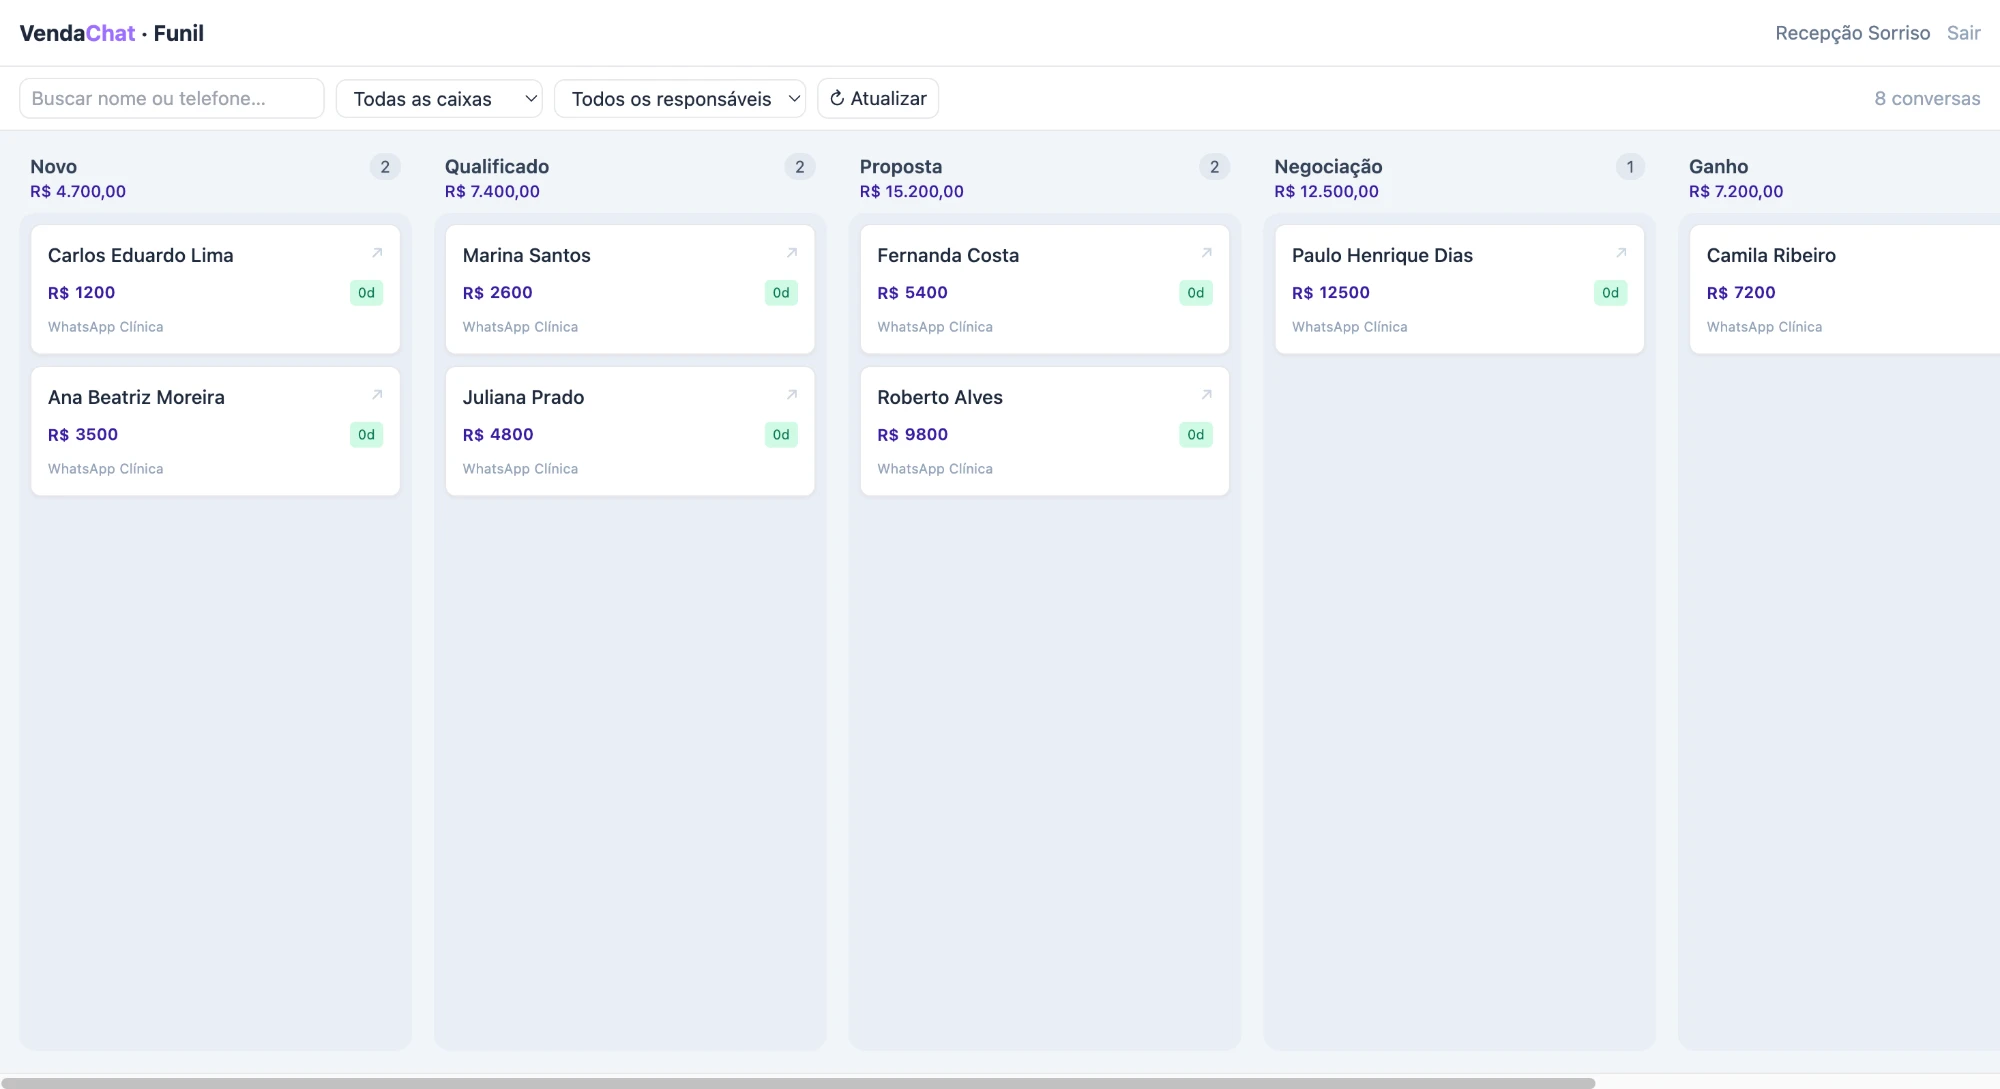The width and height of the screenshot is (2000, 1089).
Task: Expand the Todas as caixas dropdown
Action: (439, 98)
